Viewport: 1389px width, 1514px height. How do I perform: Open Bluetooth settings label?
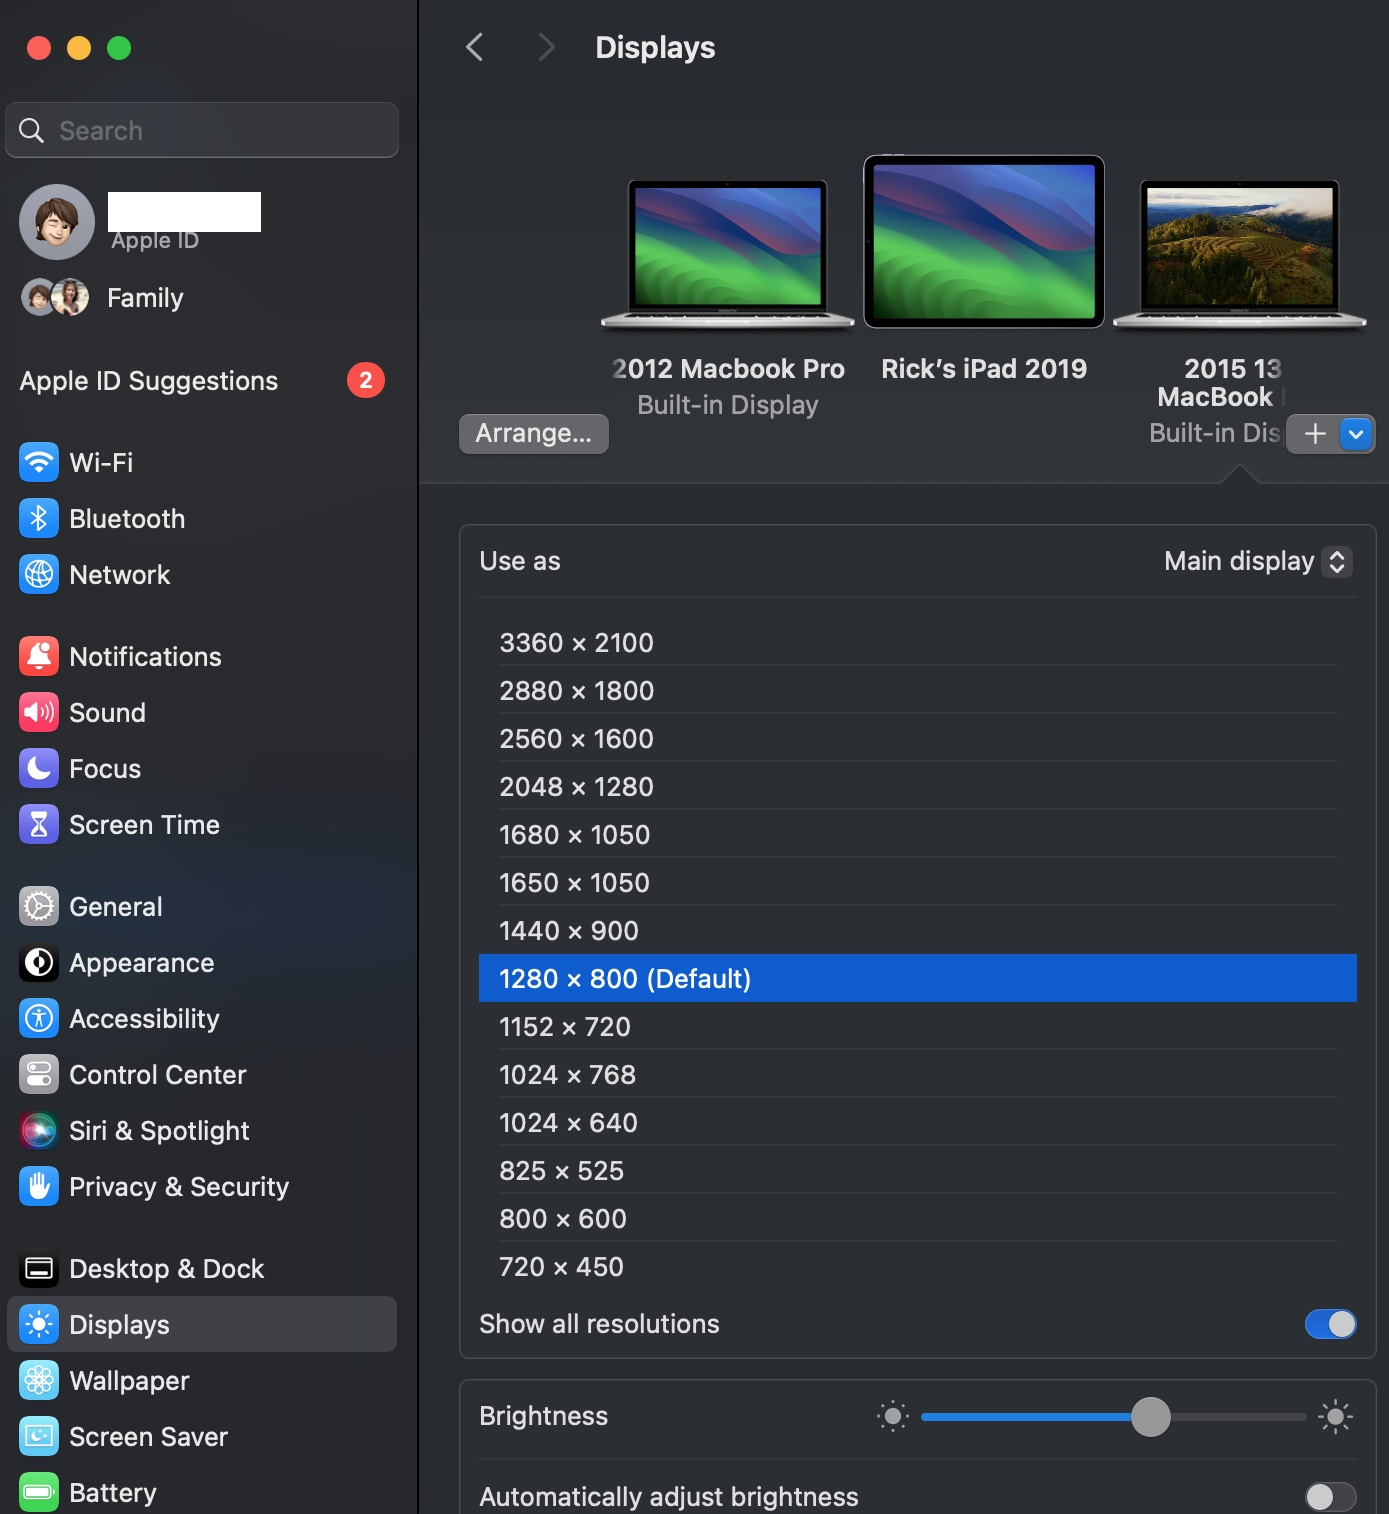click(127, 518)
